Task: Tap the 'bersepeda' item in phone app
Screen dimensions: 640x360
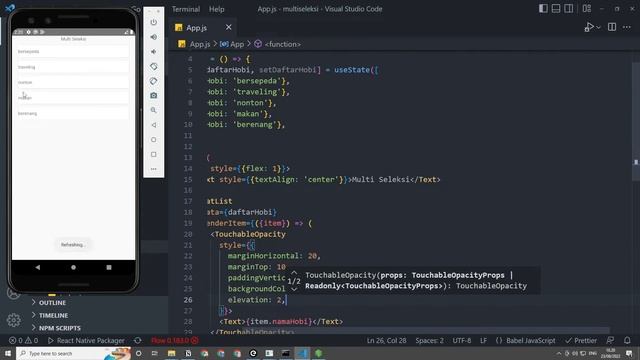Action: (73, 51)
